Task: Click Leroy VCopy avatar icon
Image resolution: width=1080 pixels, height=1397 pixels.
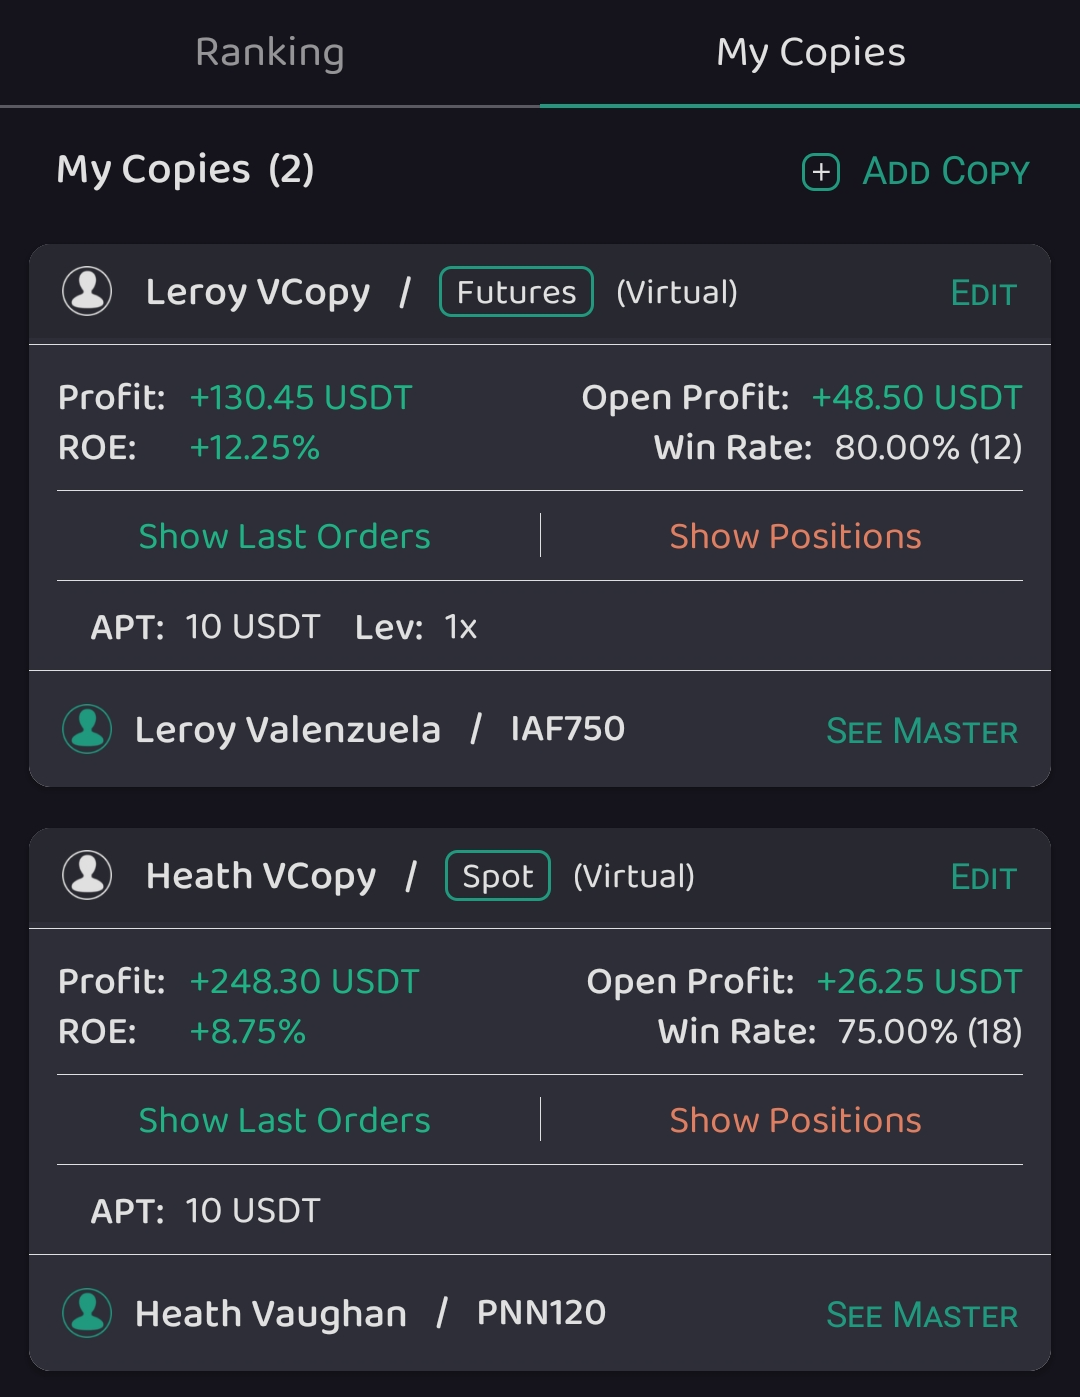Action: tap(87, 292)
